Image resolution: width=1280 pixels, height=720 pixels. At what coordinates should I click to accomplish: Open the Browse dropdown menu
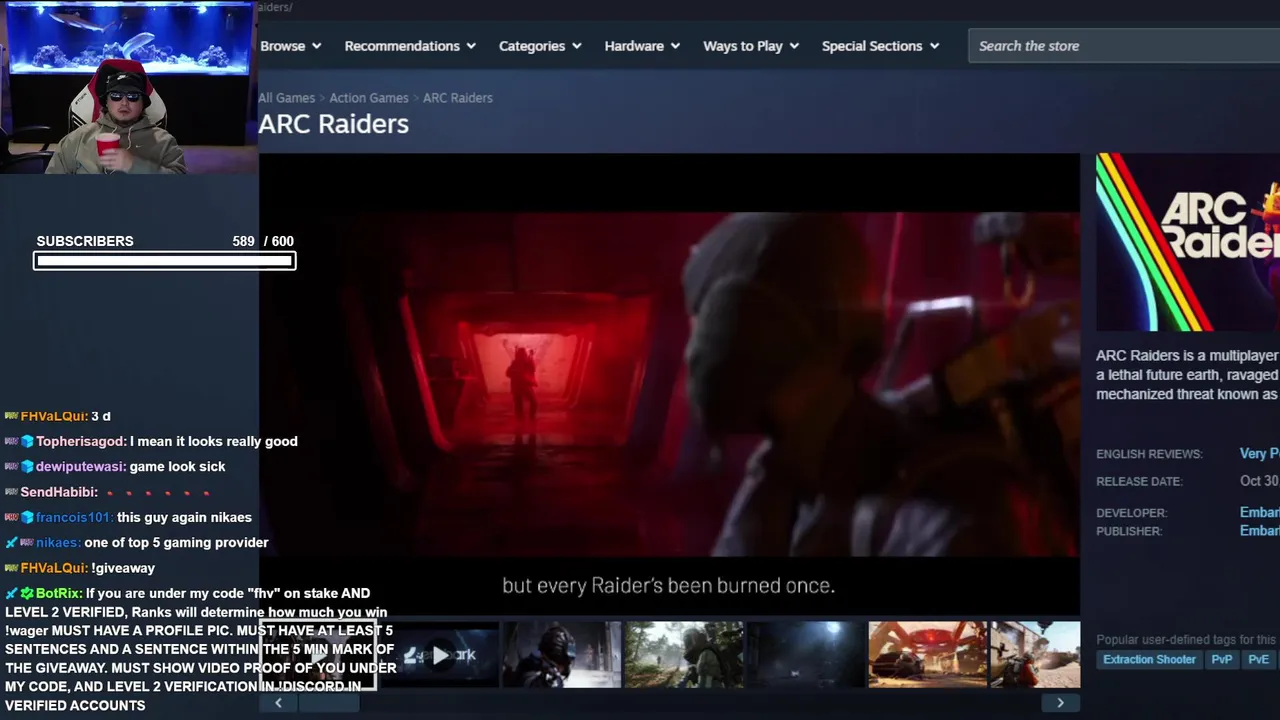[x=290, y=46]
